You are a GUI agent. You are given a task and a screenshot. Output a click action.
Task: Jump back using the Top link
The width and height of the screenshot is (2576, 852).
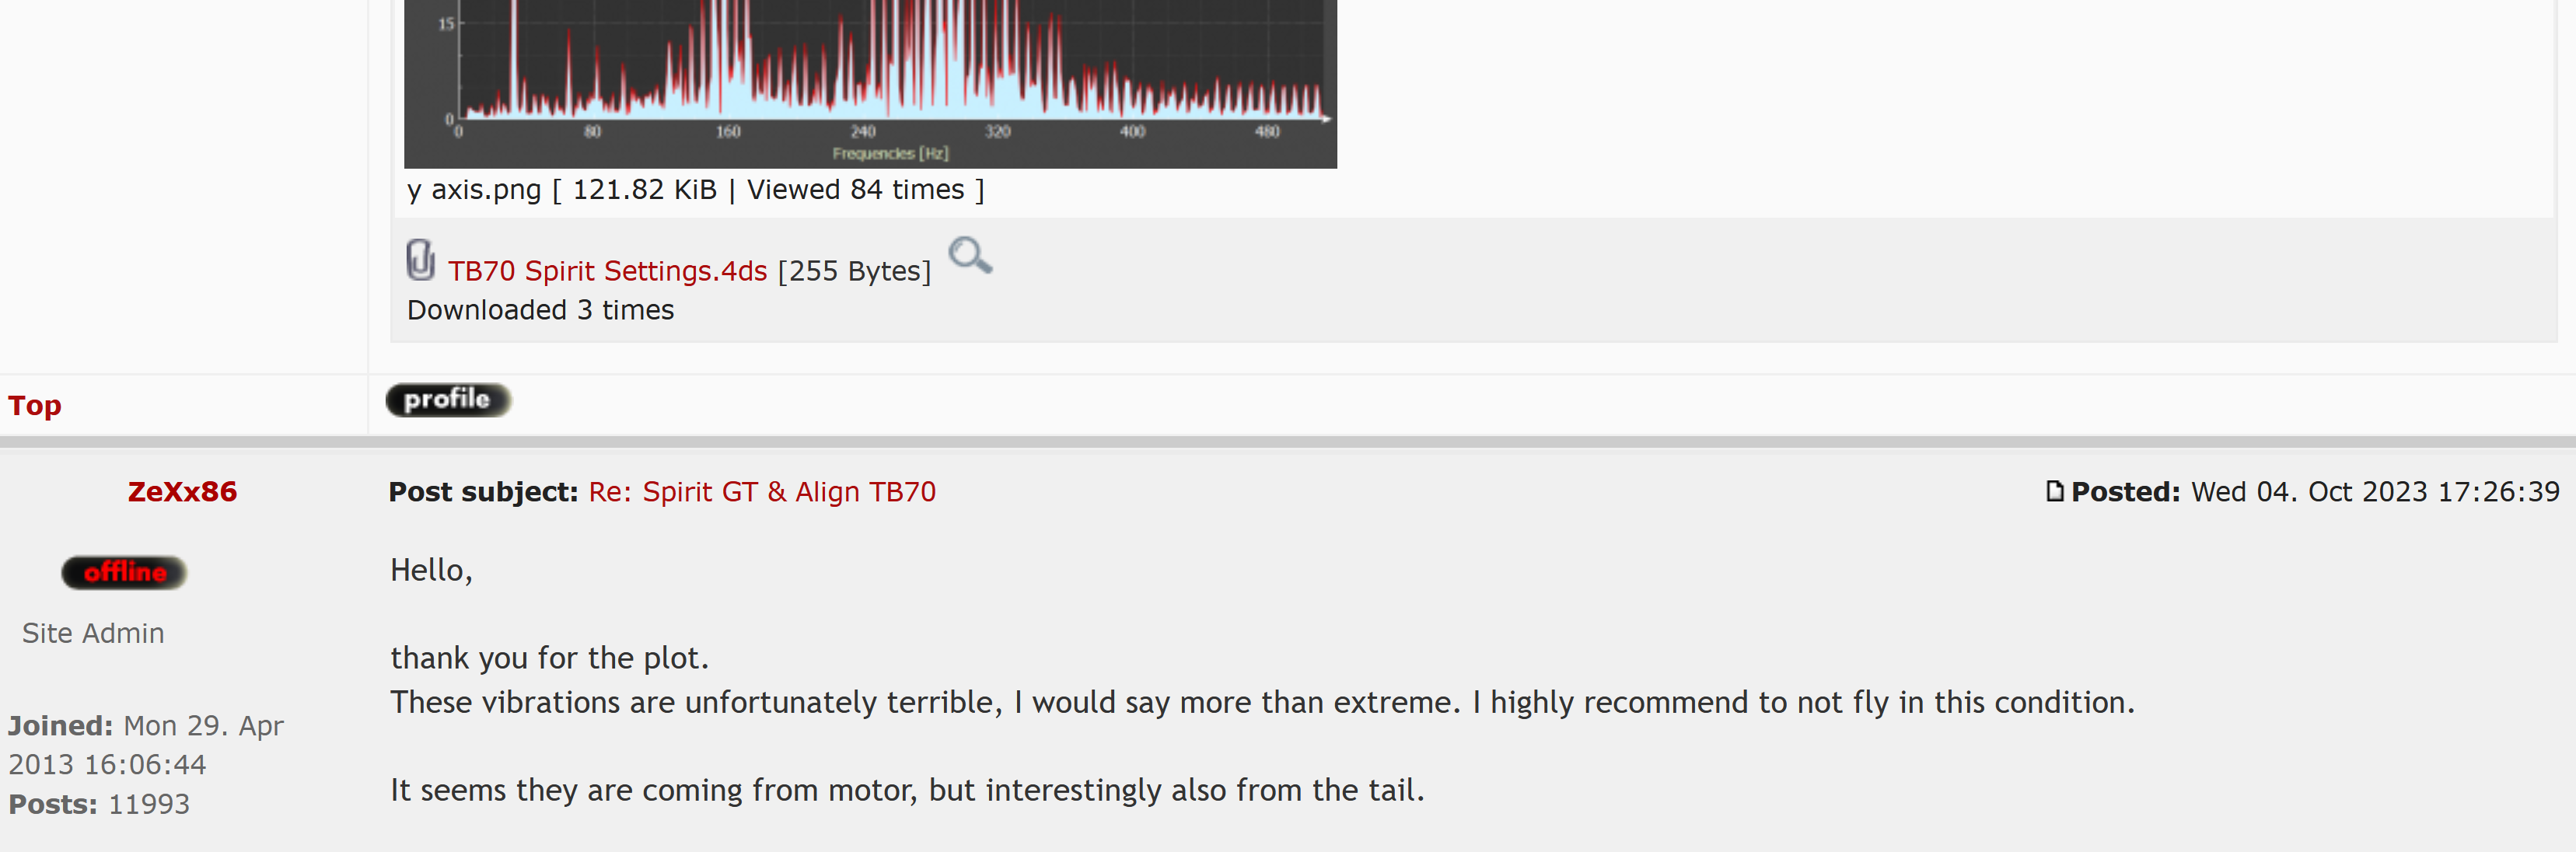coord(35,405)
